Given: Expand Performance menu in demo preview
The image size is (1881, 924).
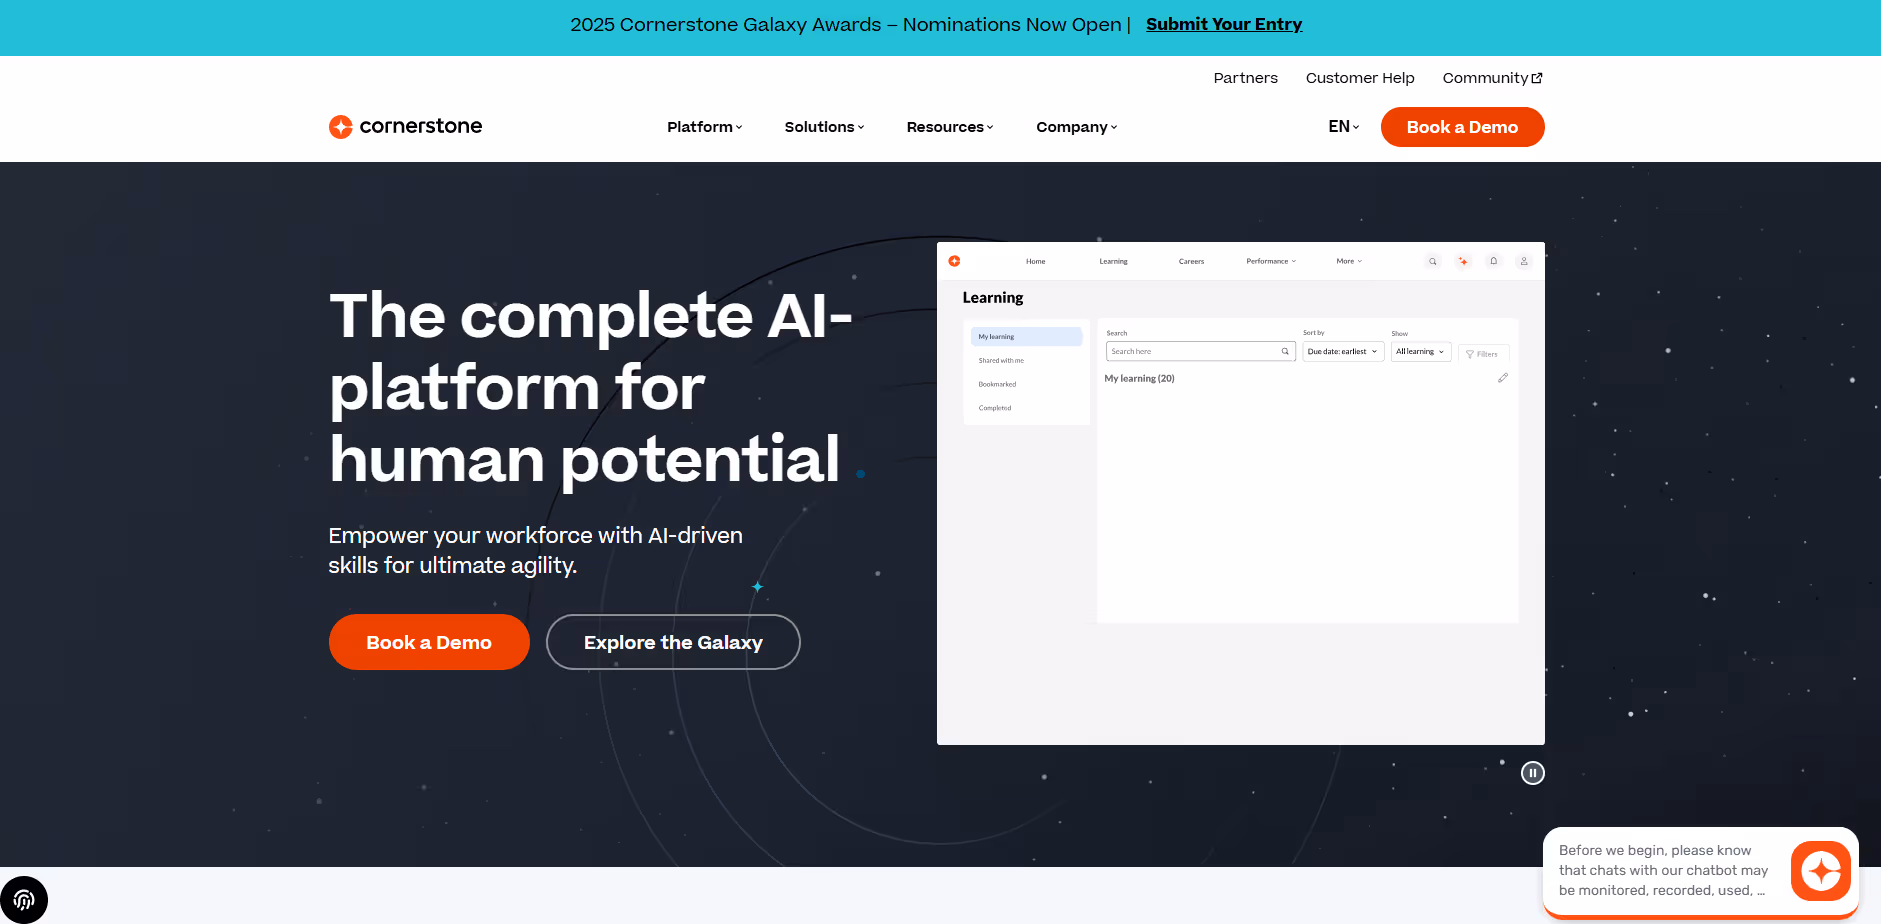Looking at the screenshot, I should point(1270,261).
